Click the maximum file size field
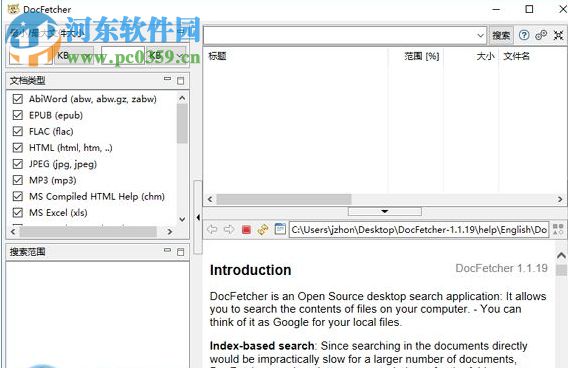 tap(123, 56)
